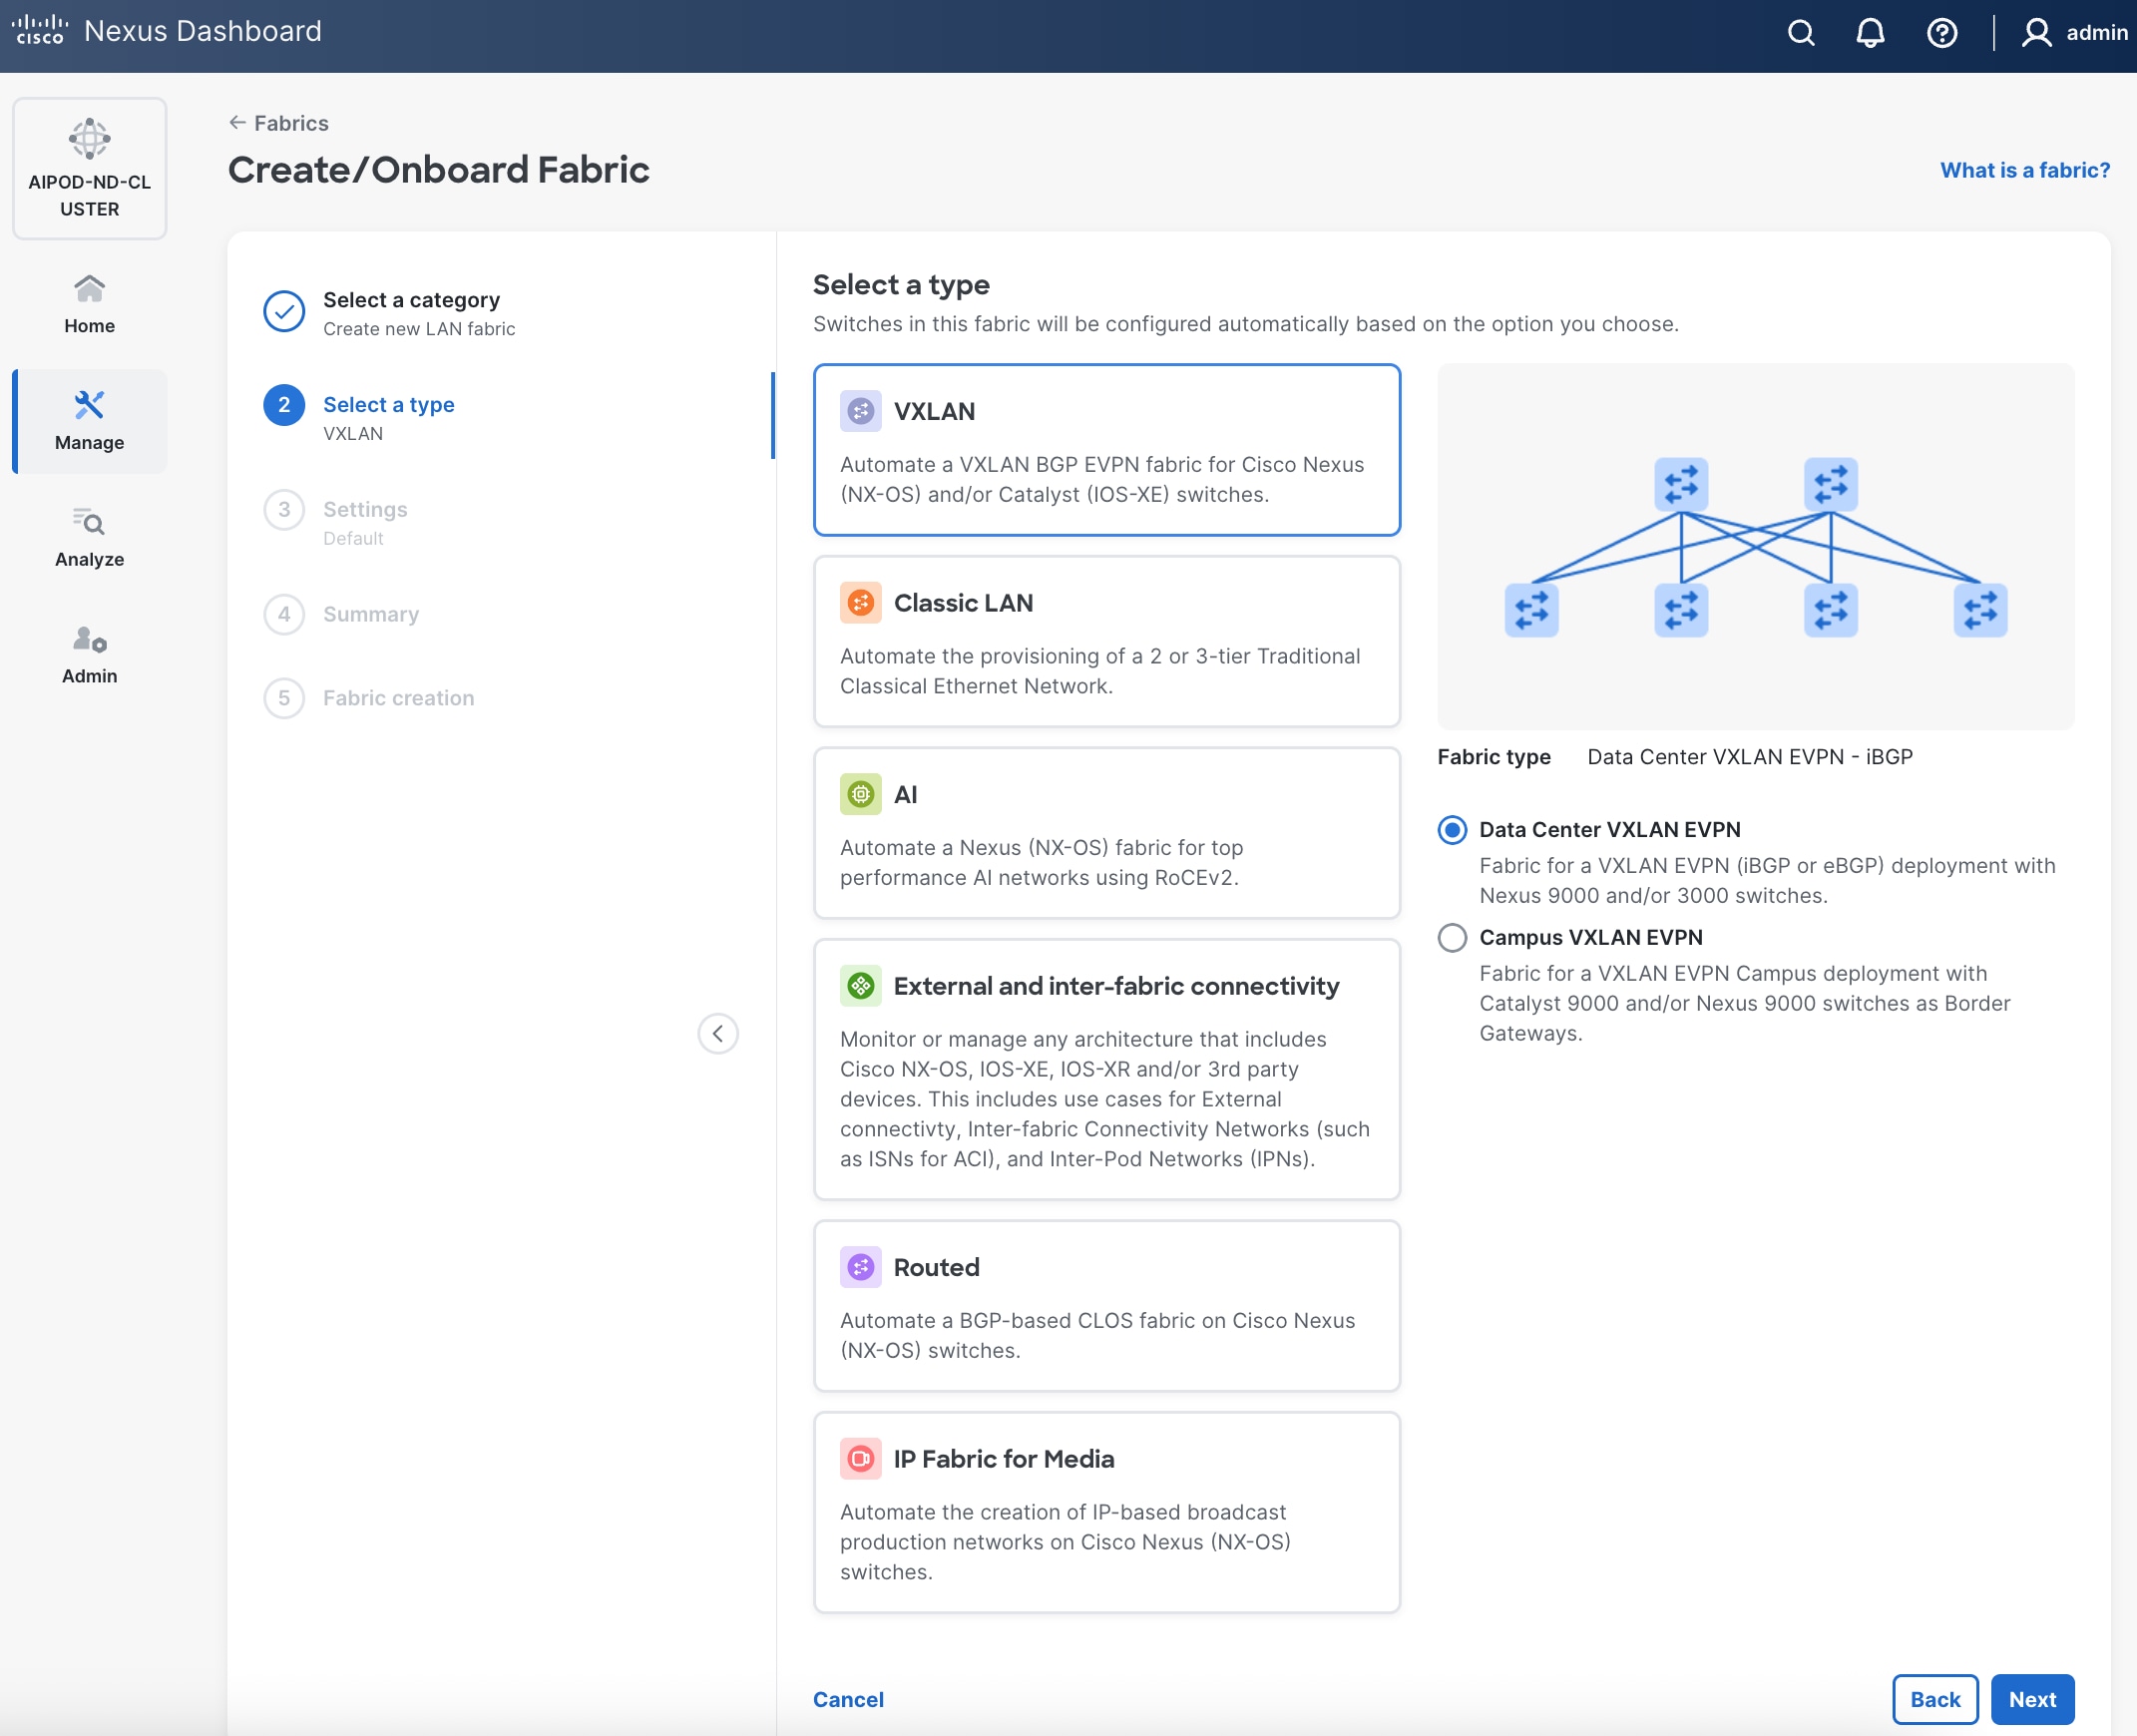Viewport: 2137px width, 1736px height.
Task: Choose the Classic LAN fabric type card
Action: pyautogui.click(x=1106, y=641)
